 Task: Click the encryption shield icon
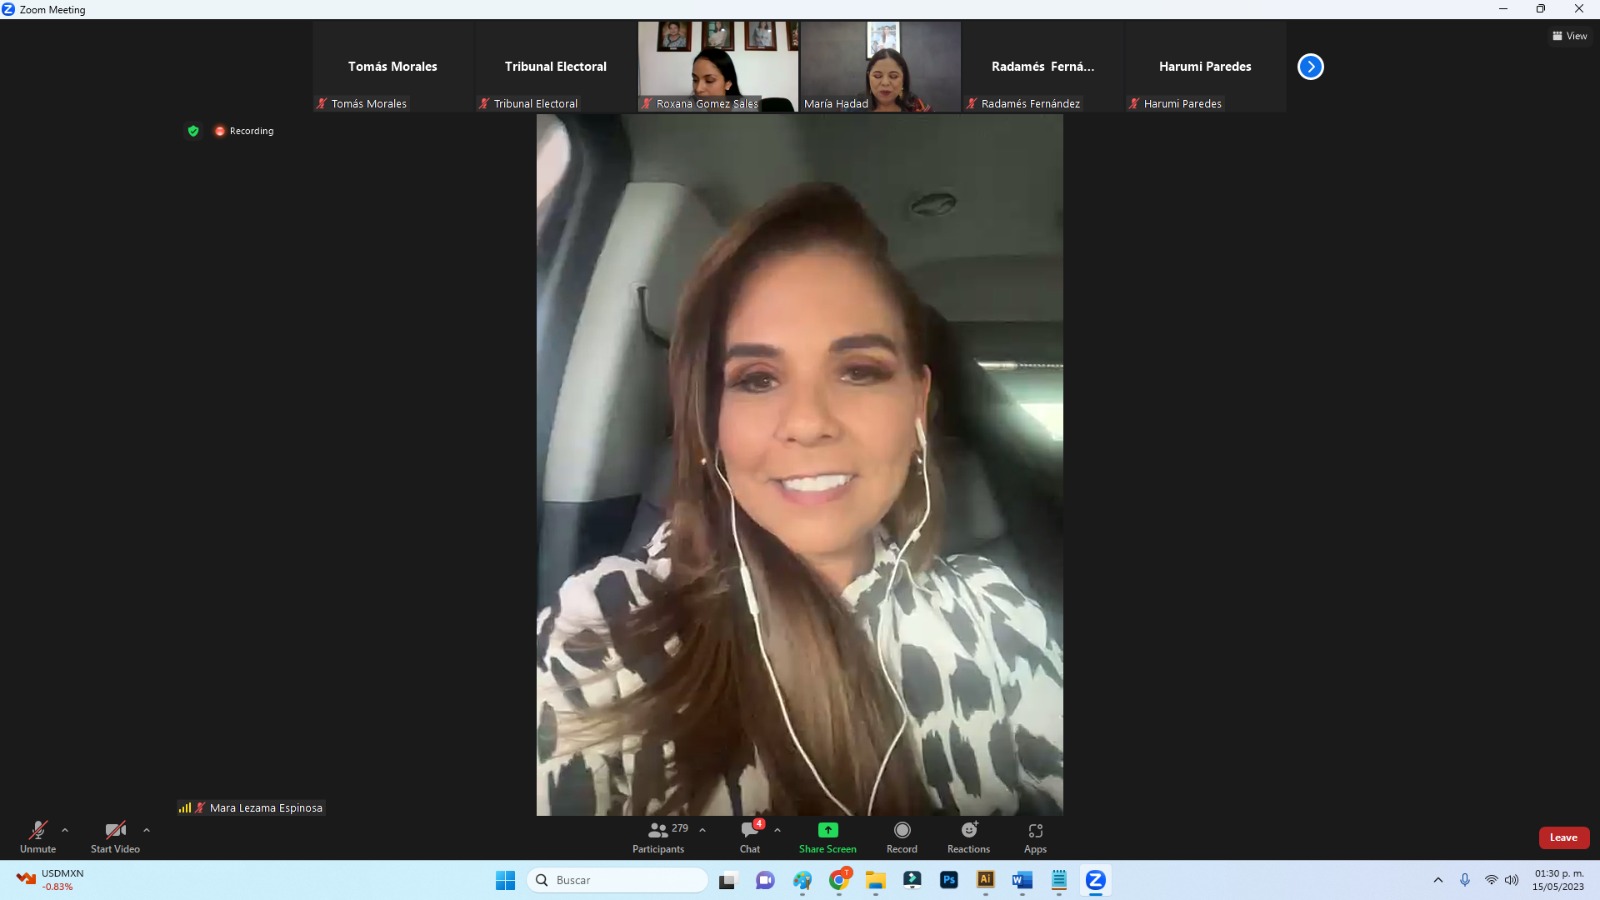point(193,131)
